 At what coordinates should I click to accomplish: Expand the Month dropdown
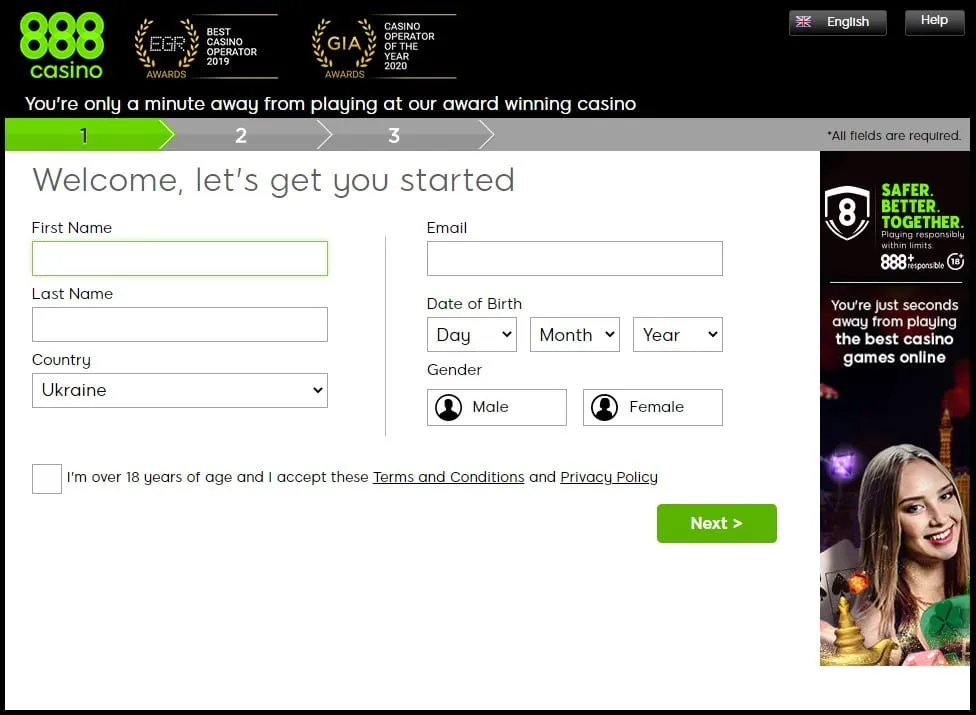575,335
